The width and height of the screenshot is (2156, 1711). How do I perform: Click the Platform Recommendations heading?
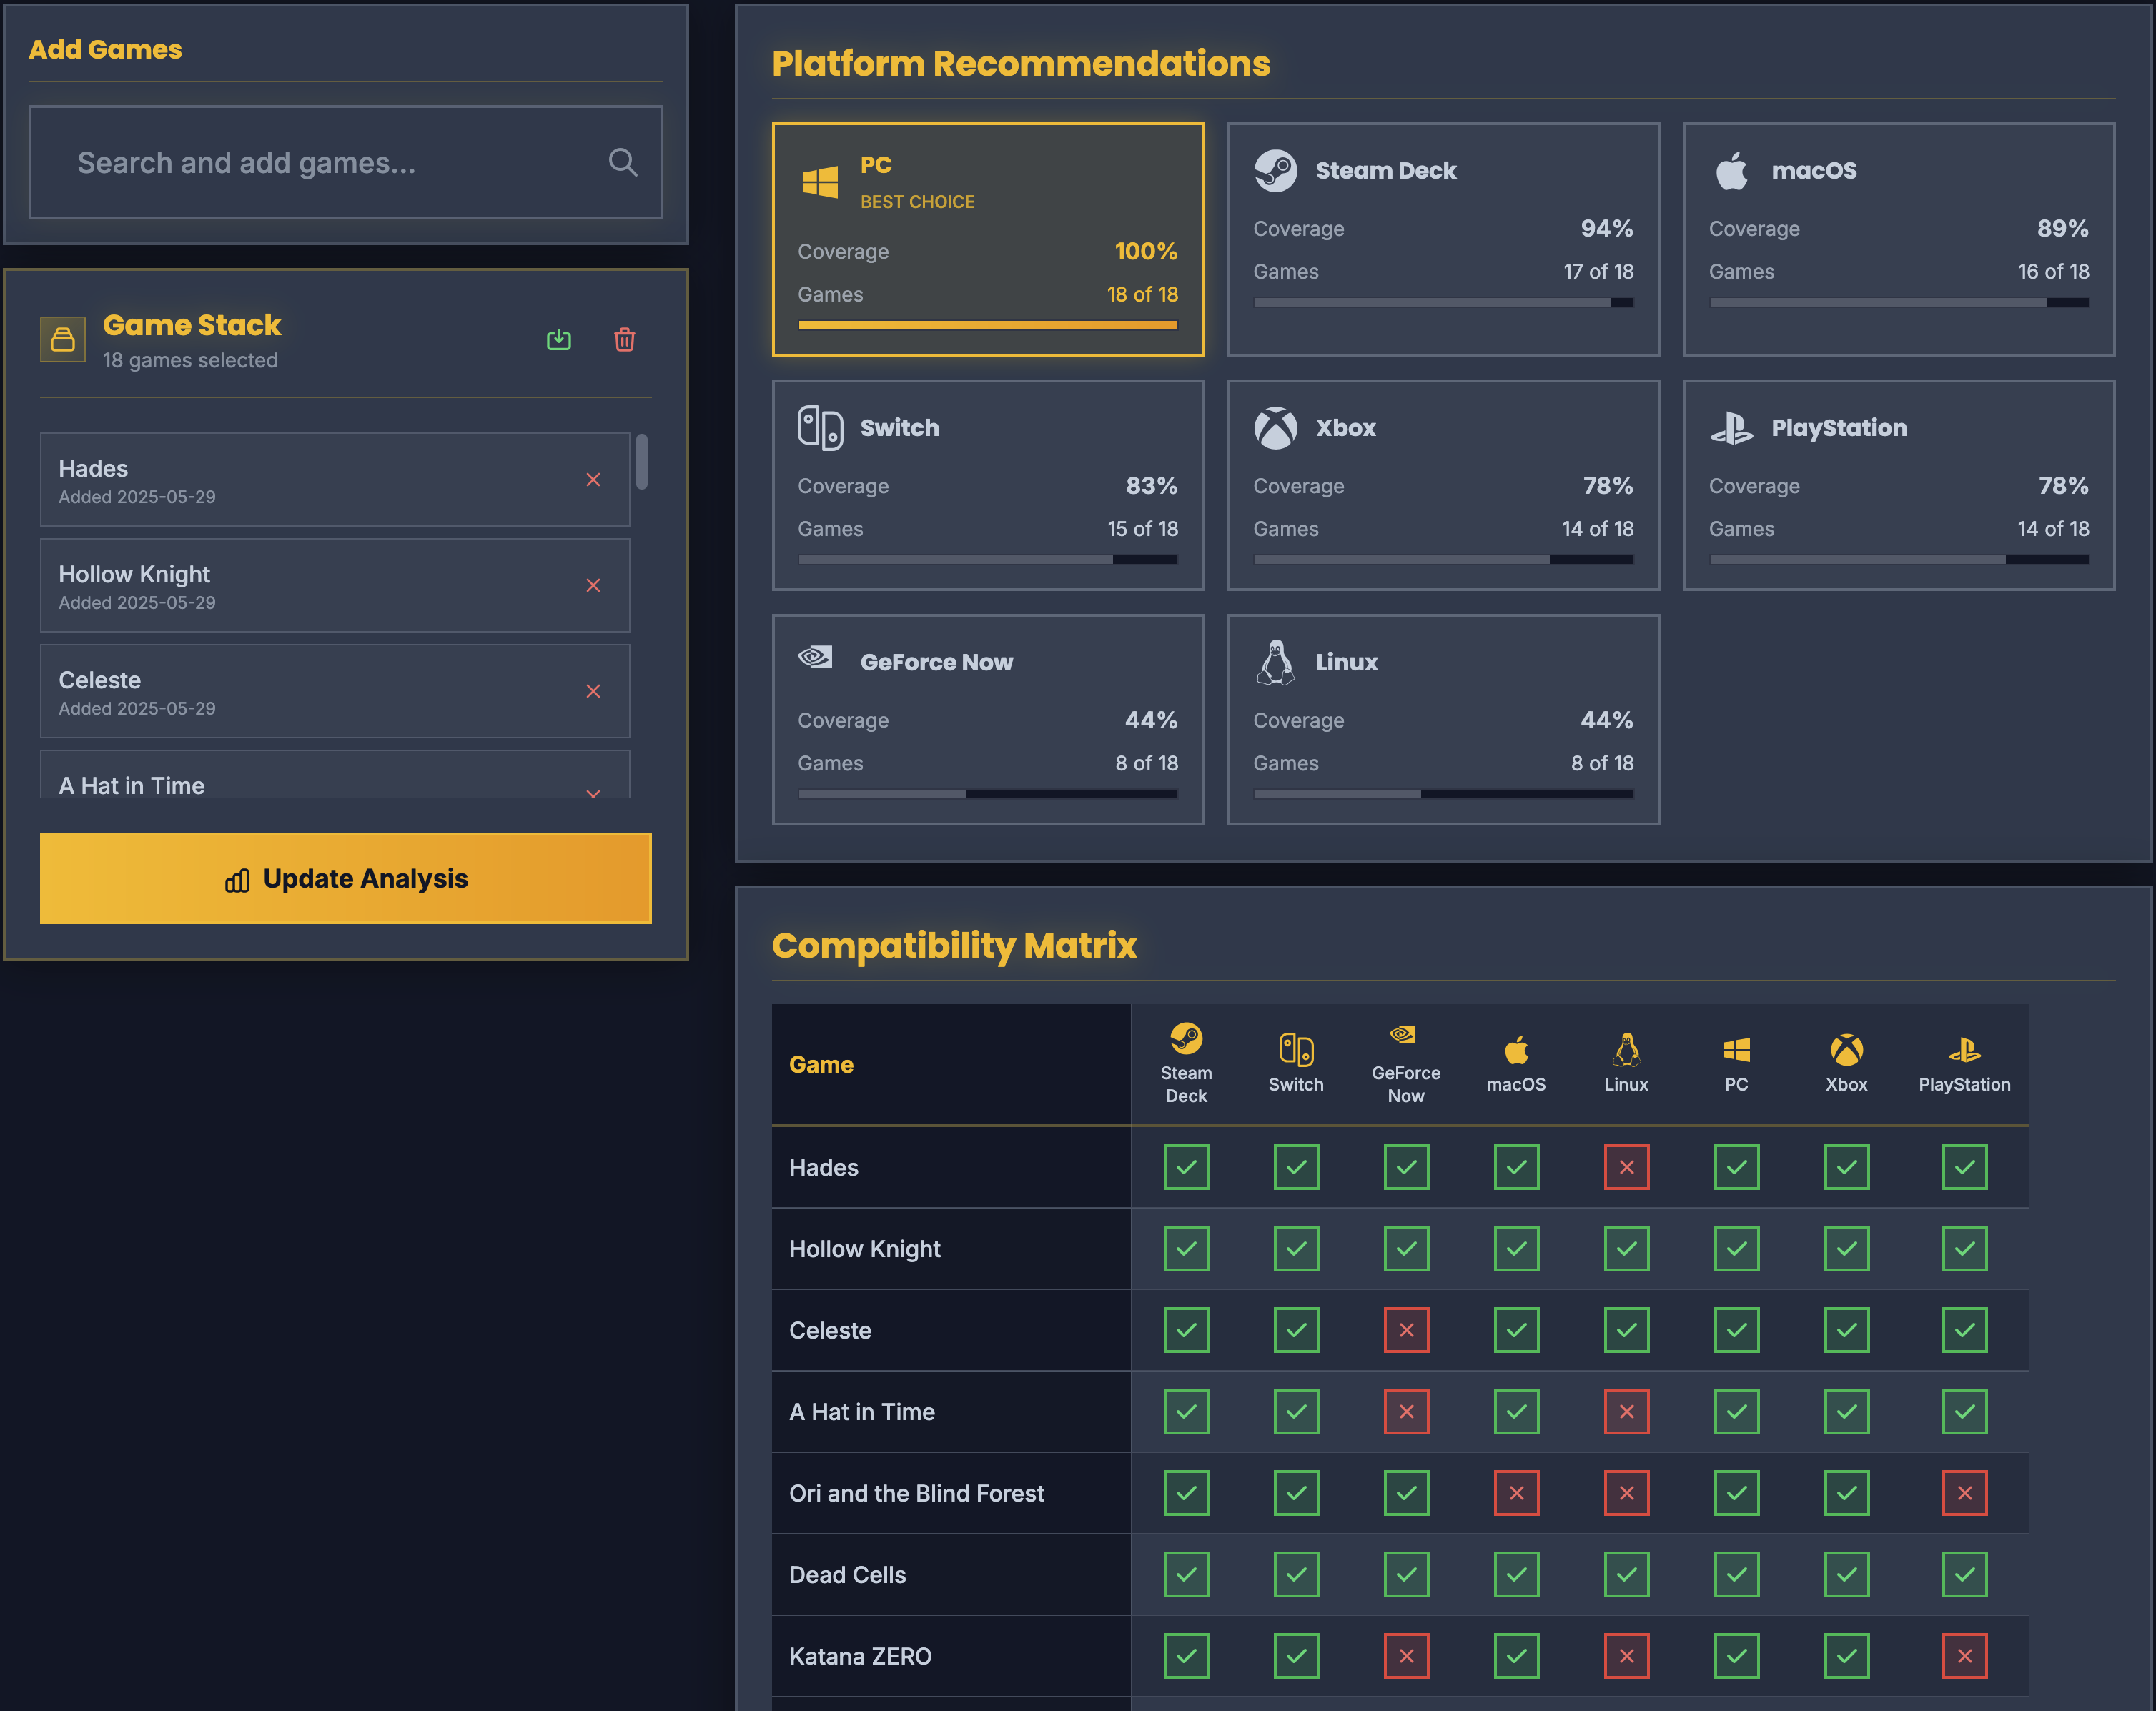point(1021,63)
